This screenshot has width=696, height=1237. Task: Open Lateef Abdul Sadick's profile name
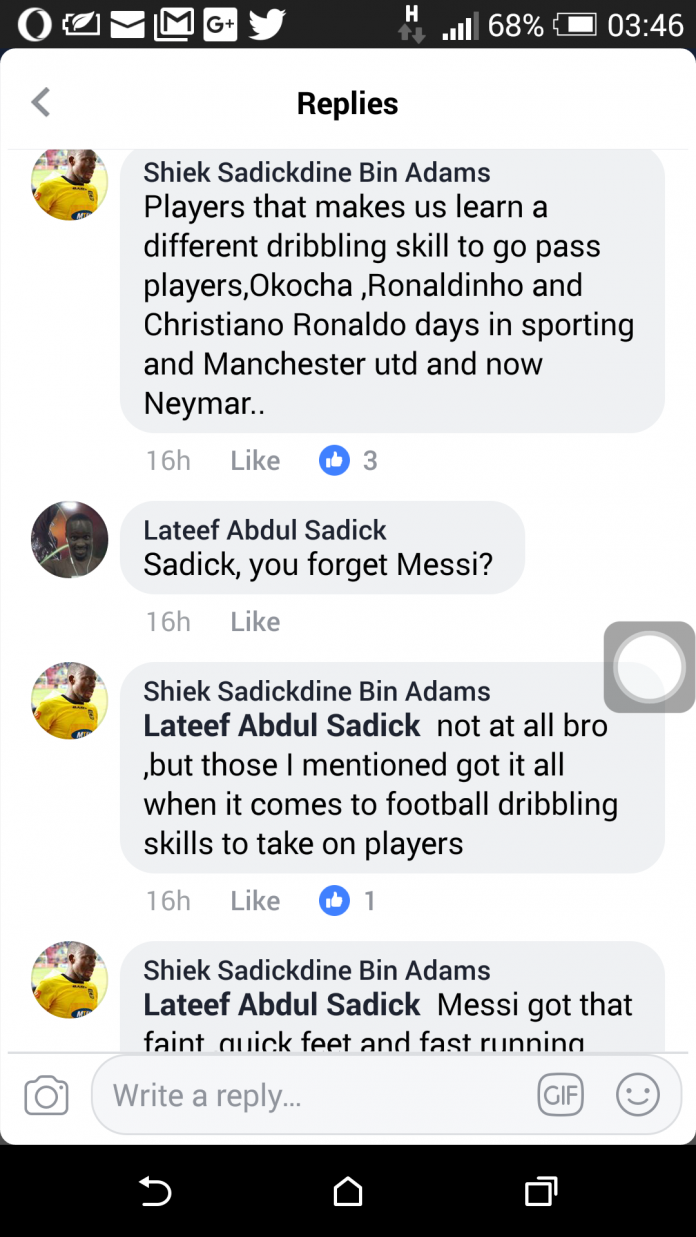click(x=265, y=530)
